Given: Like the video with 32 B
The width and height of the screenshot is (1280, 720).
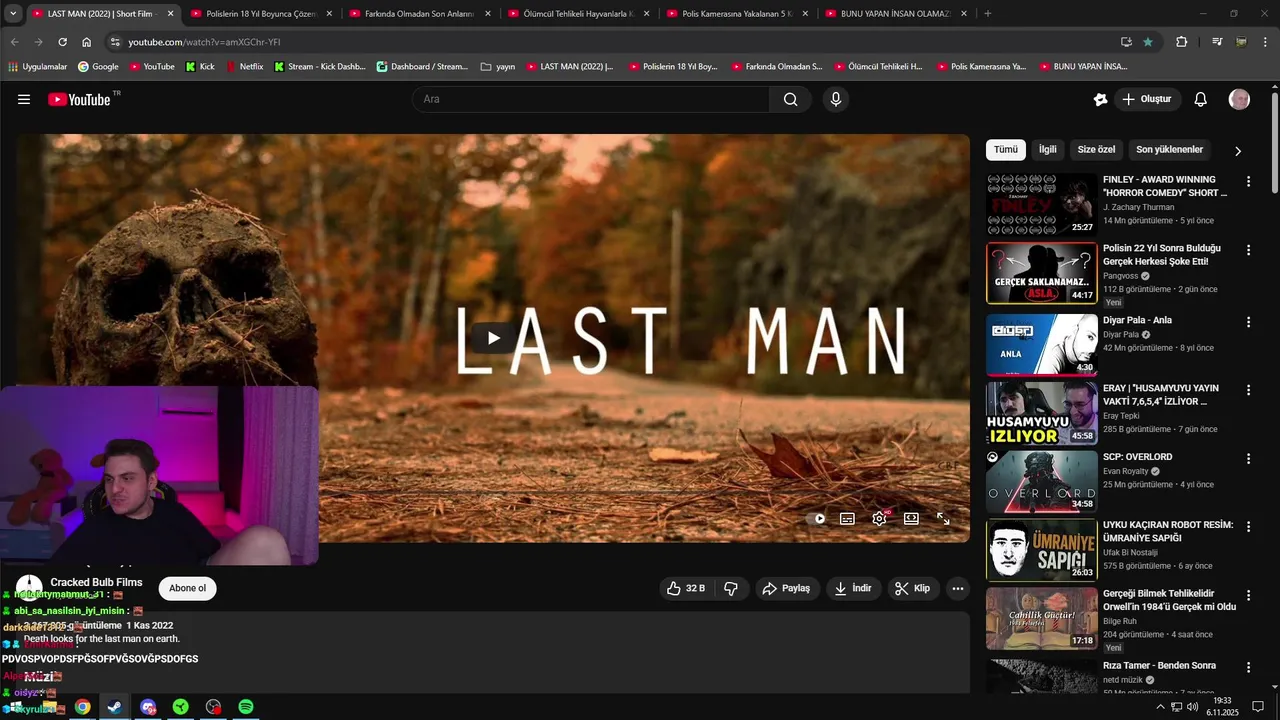Looking at the screenshot, I should [686, 588].
